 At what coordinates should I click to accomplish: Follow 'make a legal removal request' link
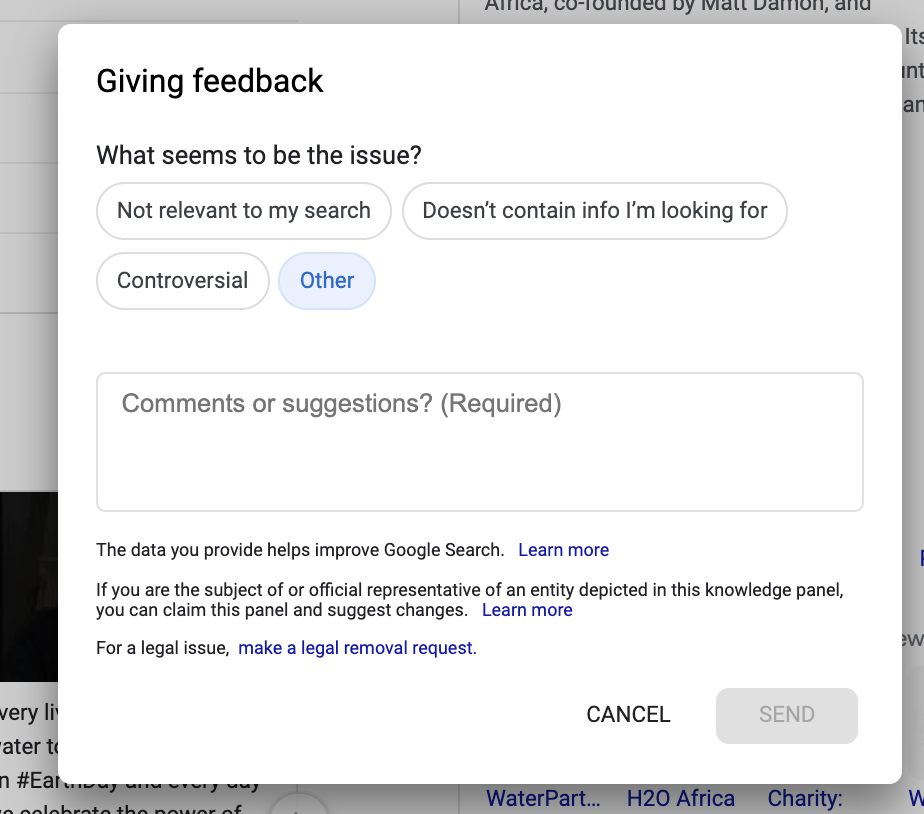point(357,648)
